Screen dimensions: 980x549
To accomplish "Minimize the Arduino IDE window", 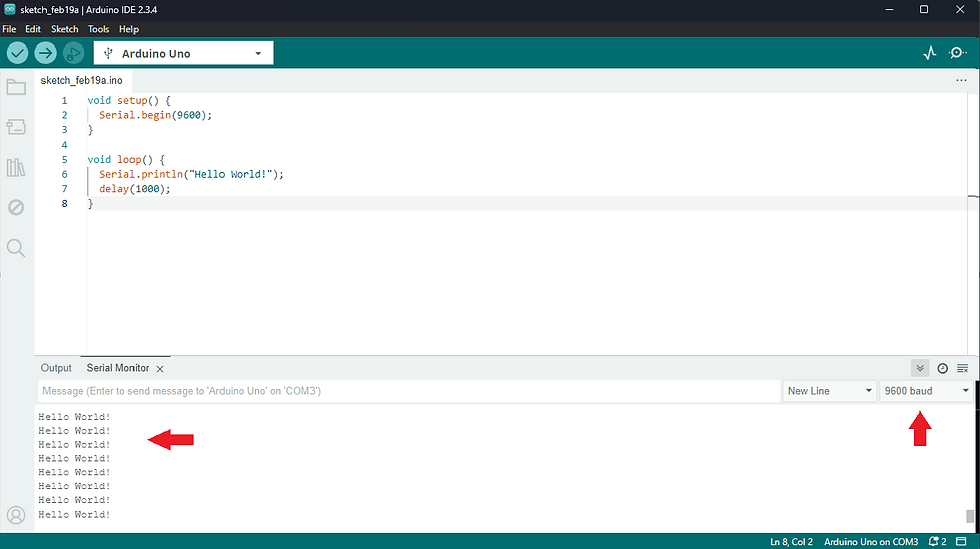I will point(889,9).
